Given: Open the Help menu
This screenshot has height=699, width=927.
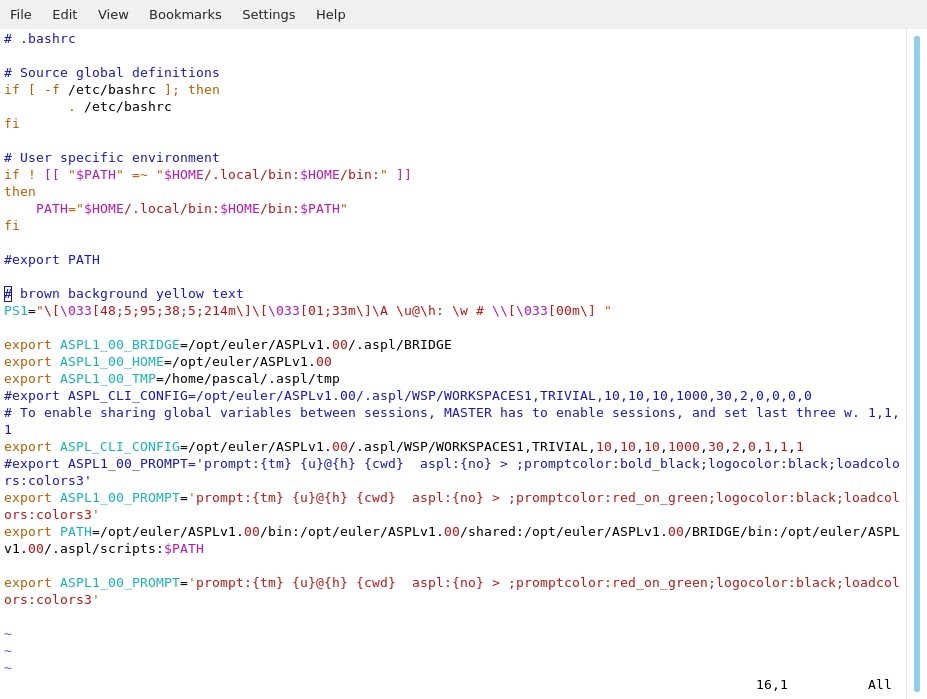Looking at the screenshot, I should [x=331, y=14].
